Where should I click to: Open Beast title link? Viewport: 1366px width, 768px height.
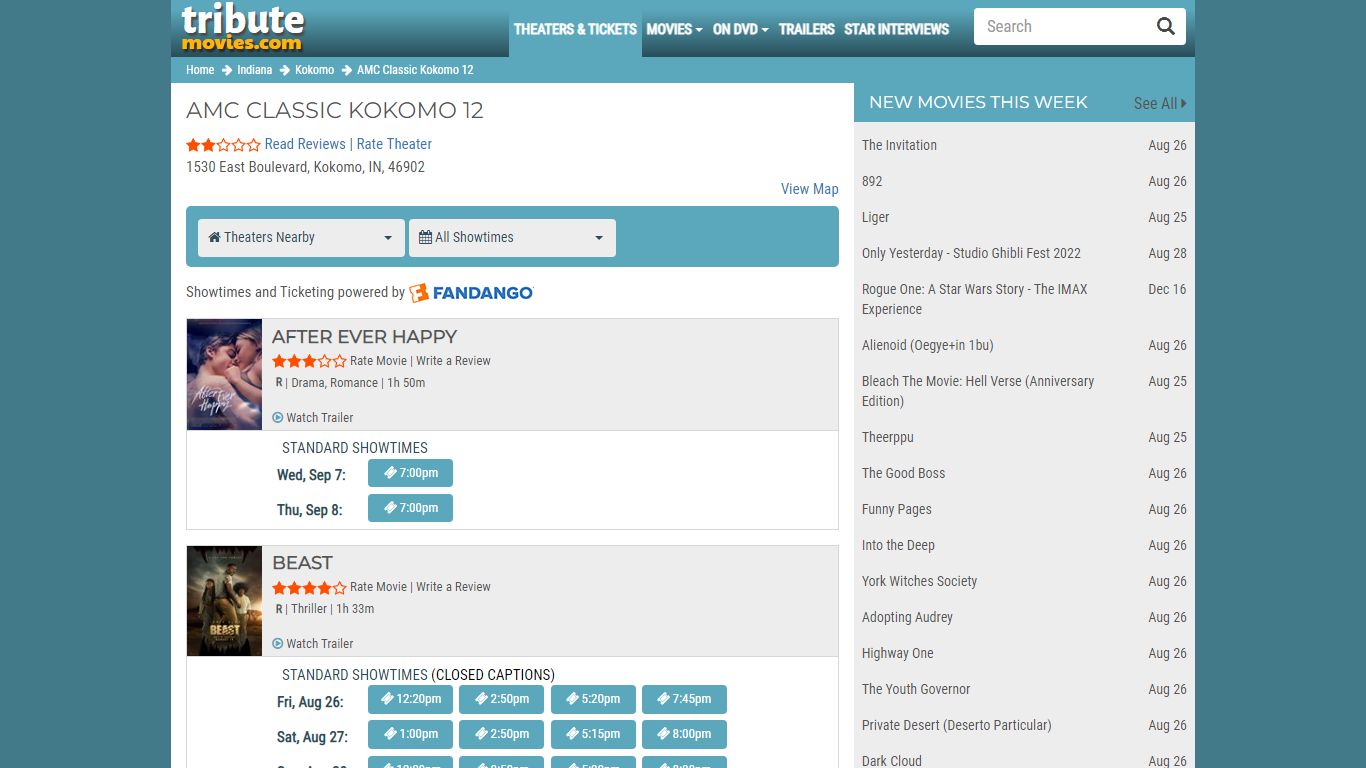point(302,563)
